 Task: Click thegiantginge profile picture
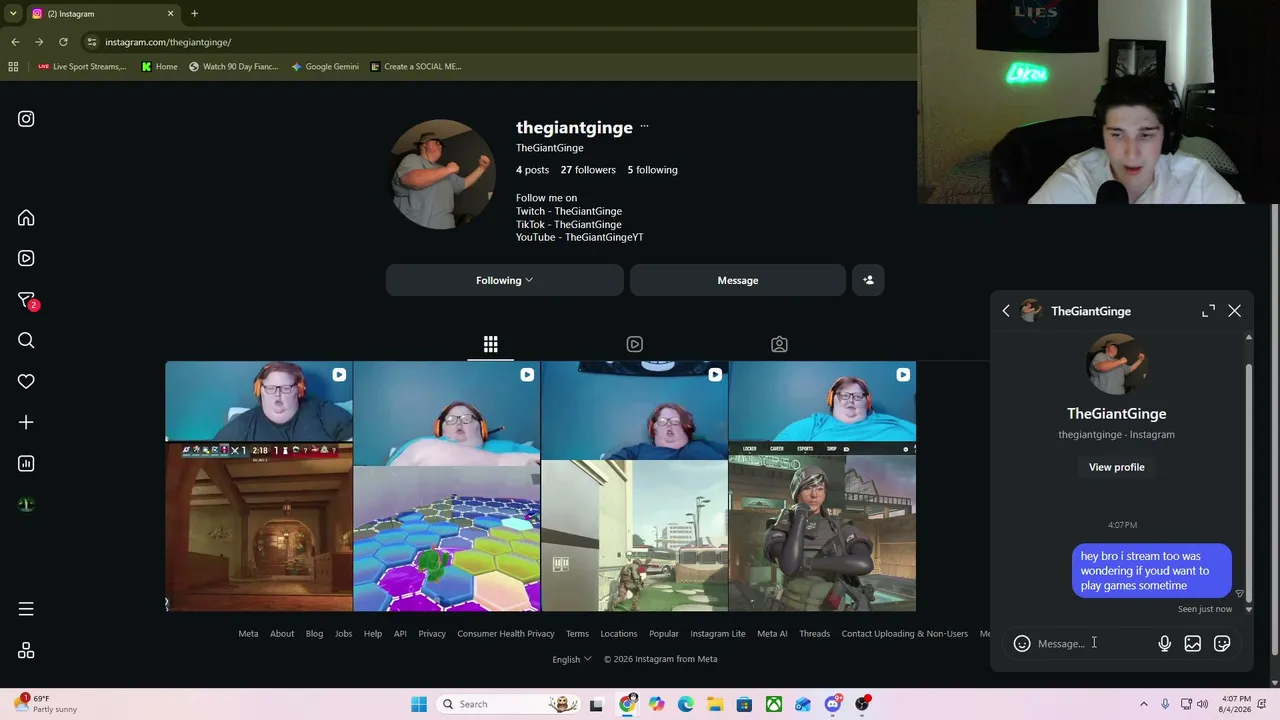click(441, 174)
